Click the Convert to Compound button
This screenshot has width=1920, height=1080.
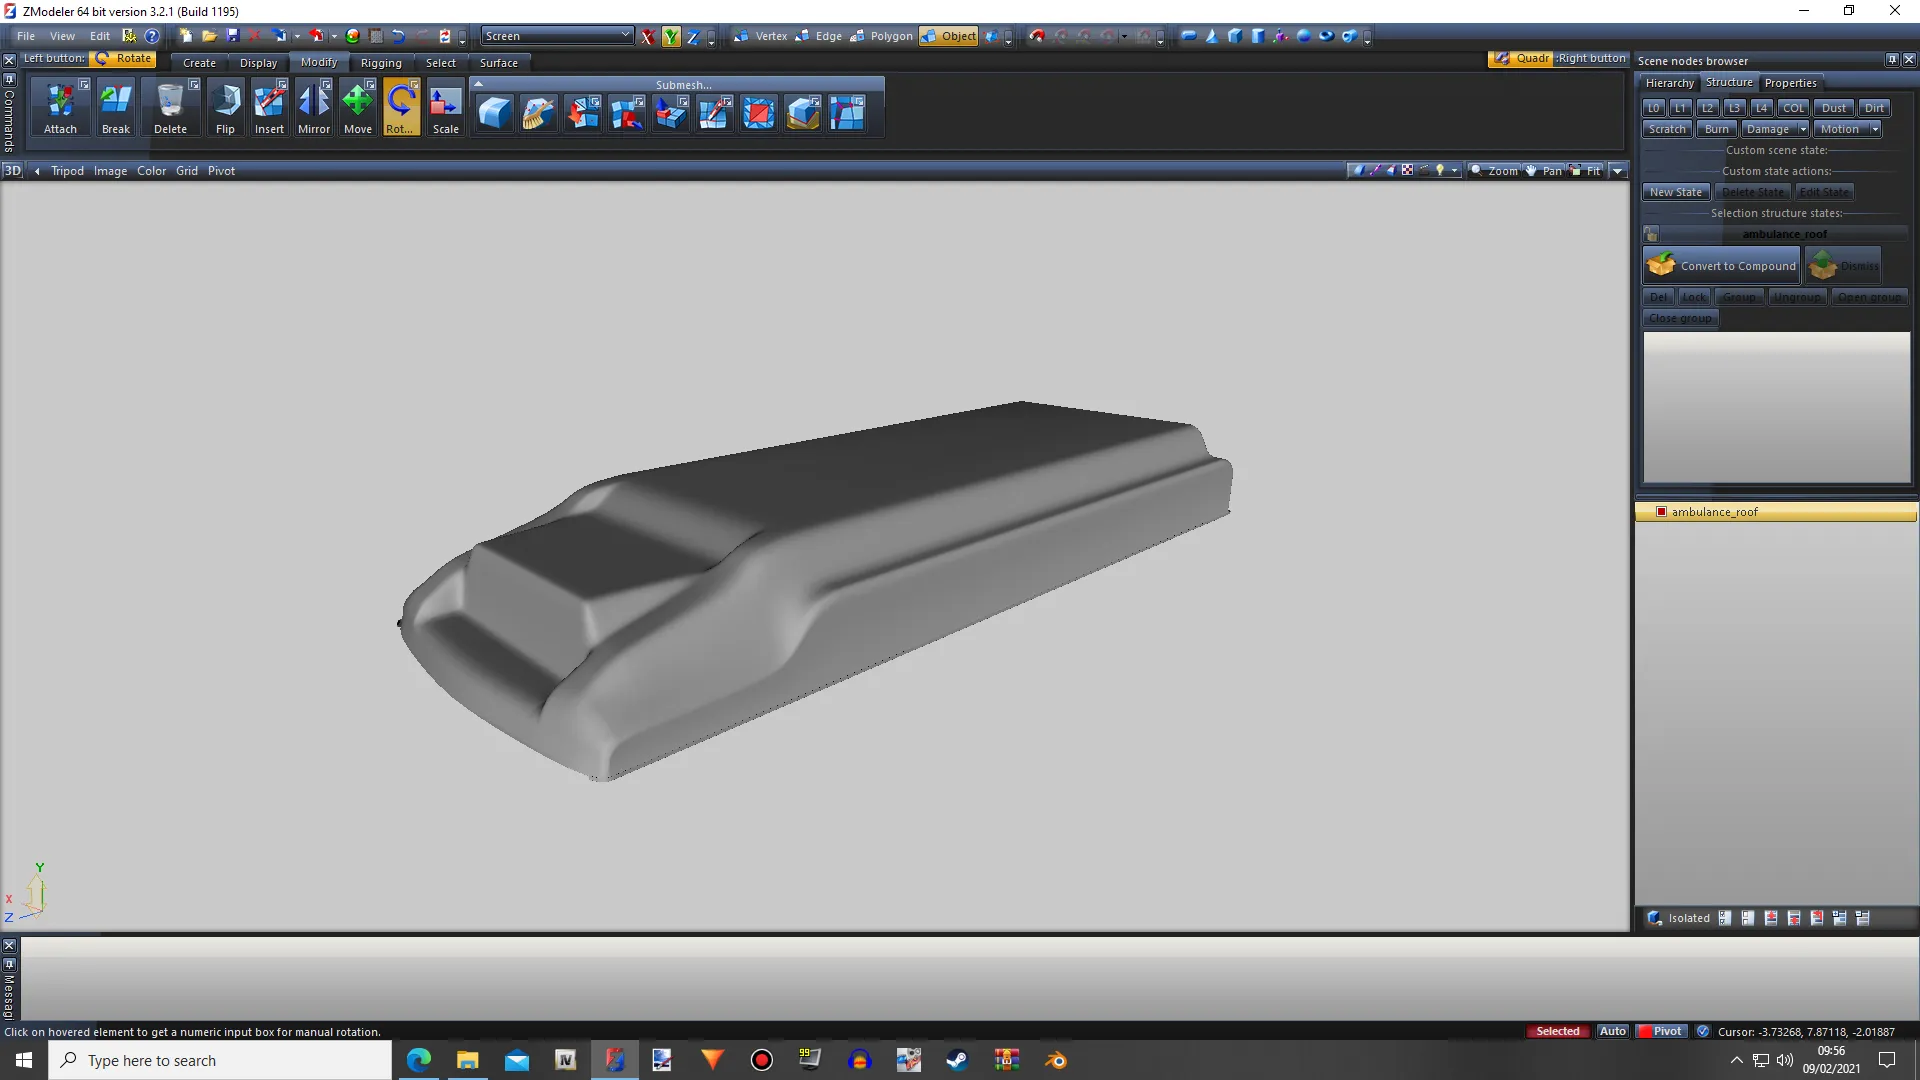(x=1721, y=266)
